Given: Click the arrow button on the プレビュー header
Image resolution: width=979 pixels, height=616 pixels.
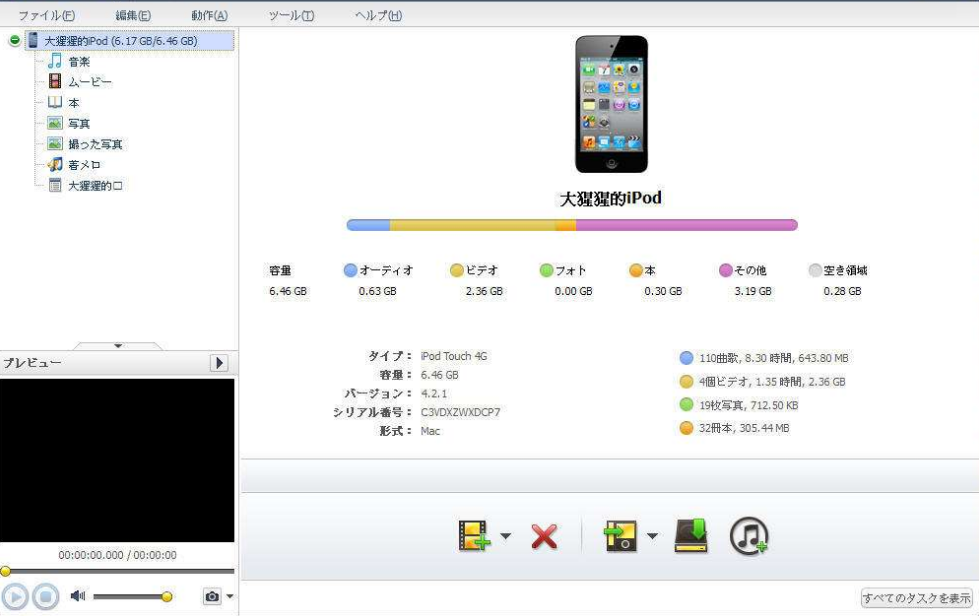Looking at the screenshot, I should coord(219,363).
